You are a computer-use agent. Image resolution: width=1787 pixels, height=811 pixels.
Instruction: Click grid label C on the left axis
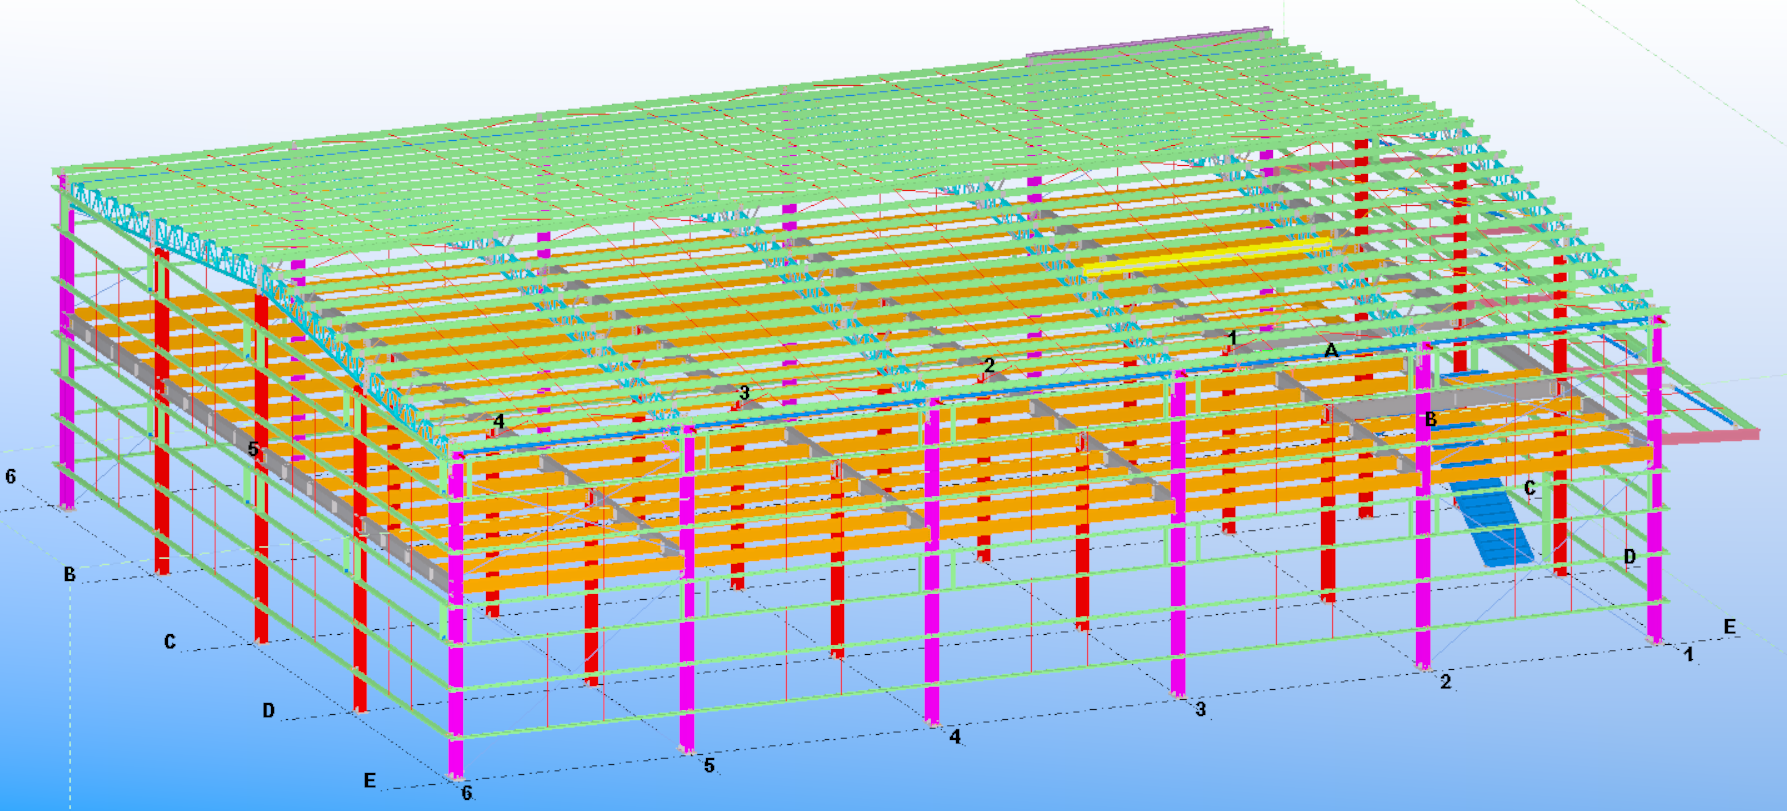coord(170,642)
